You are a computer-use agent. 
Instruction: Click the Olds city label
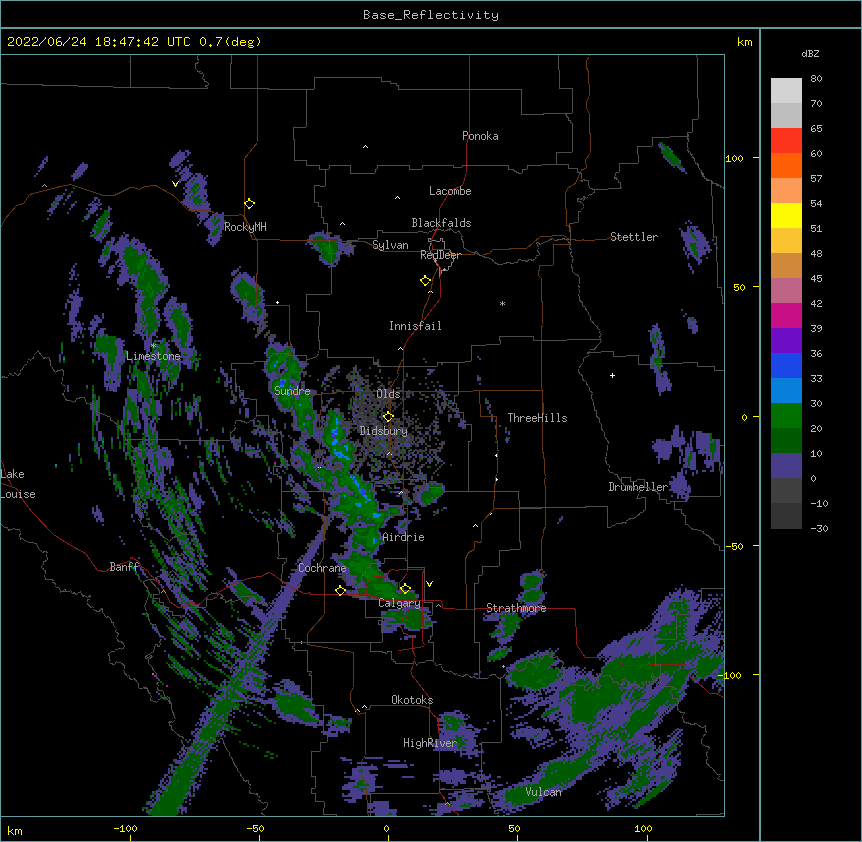click(388, 394)
